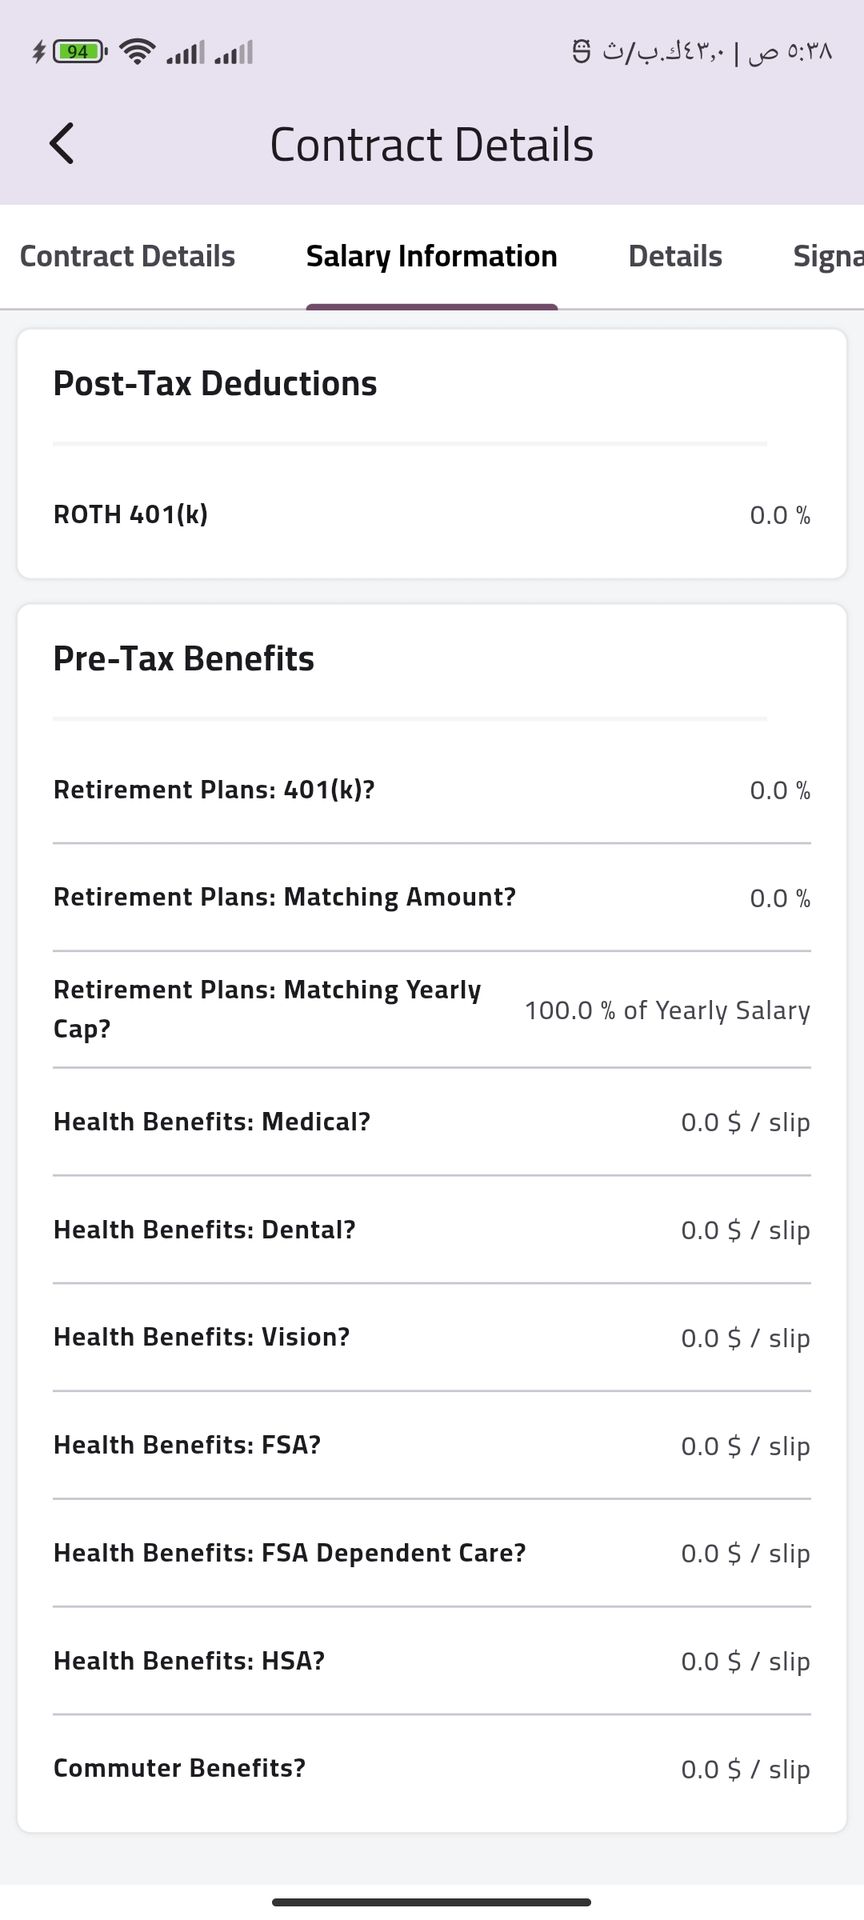This screenshot has height=1920, width=864.
Task: Select Health Benefits: Medical? row
Action: [431, 1122]
